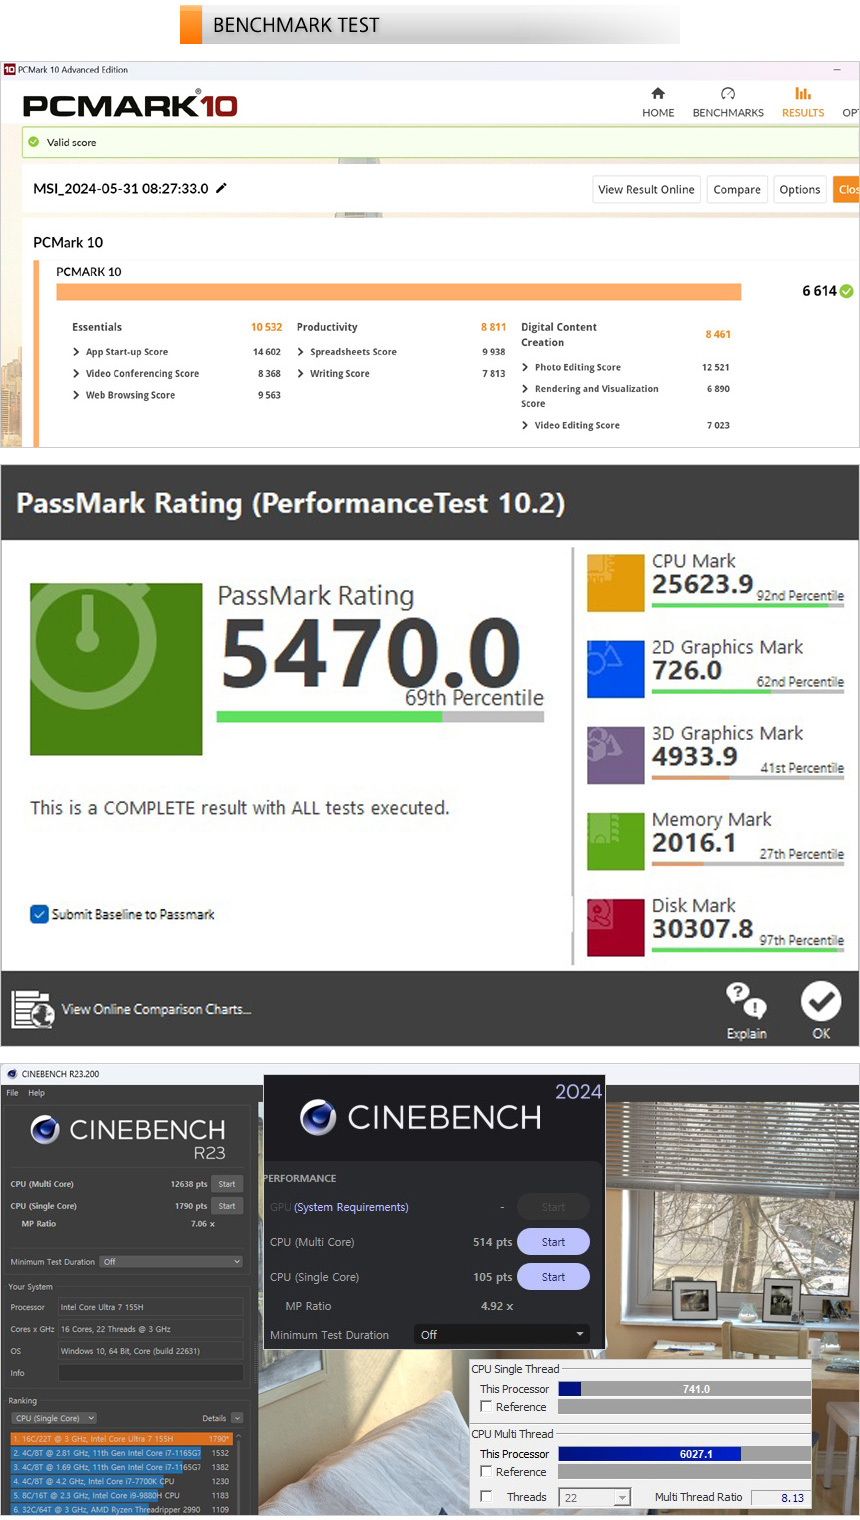Click the PCMark 10 title bar app icon

[9, 70]
